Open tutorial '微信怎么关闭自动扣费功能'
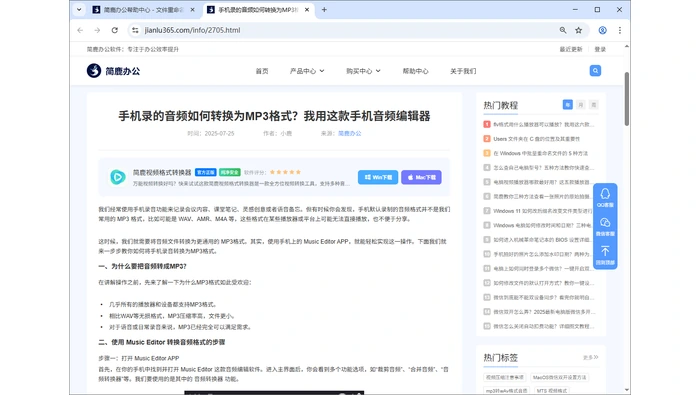The height and width of the screenshot is (395, 700). pyautogui.click(x=544, y=326)
